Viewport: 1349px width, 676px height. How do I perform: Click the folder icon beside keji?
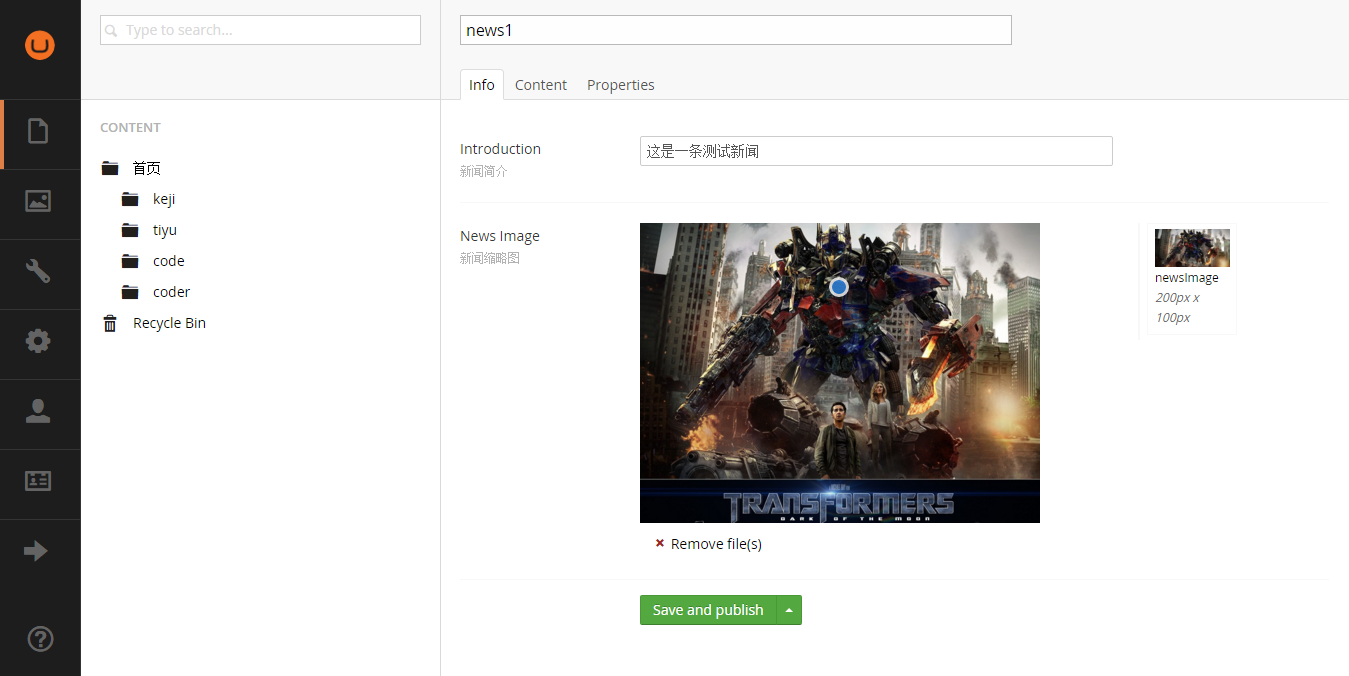130,199
